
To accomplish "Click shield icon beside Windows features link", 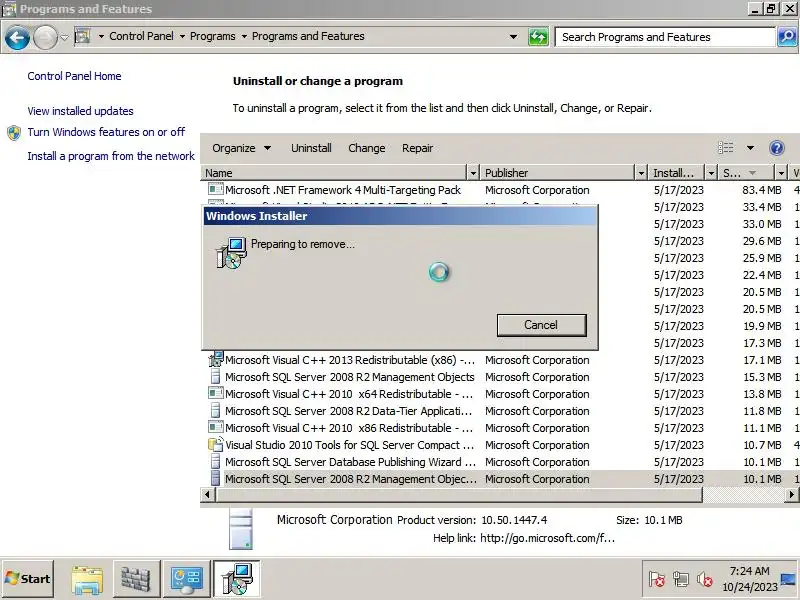I will [x=14, y=133].
